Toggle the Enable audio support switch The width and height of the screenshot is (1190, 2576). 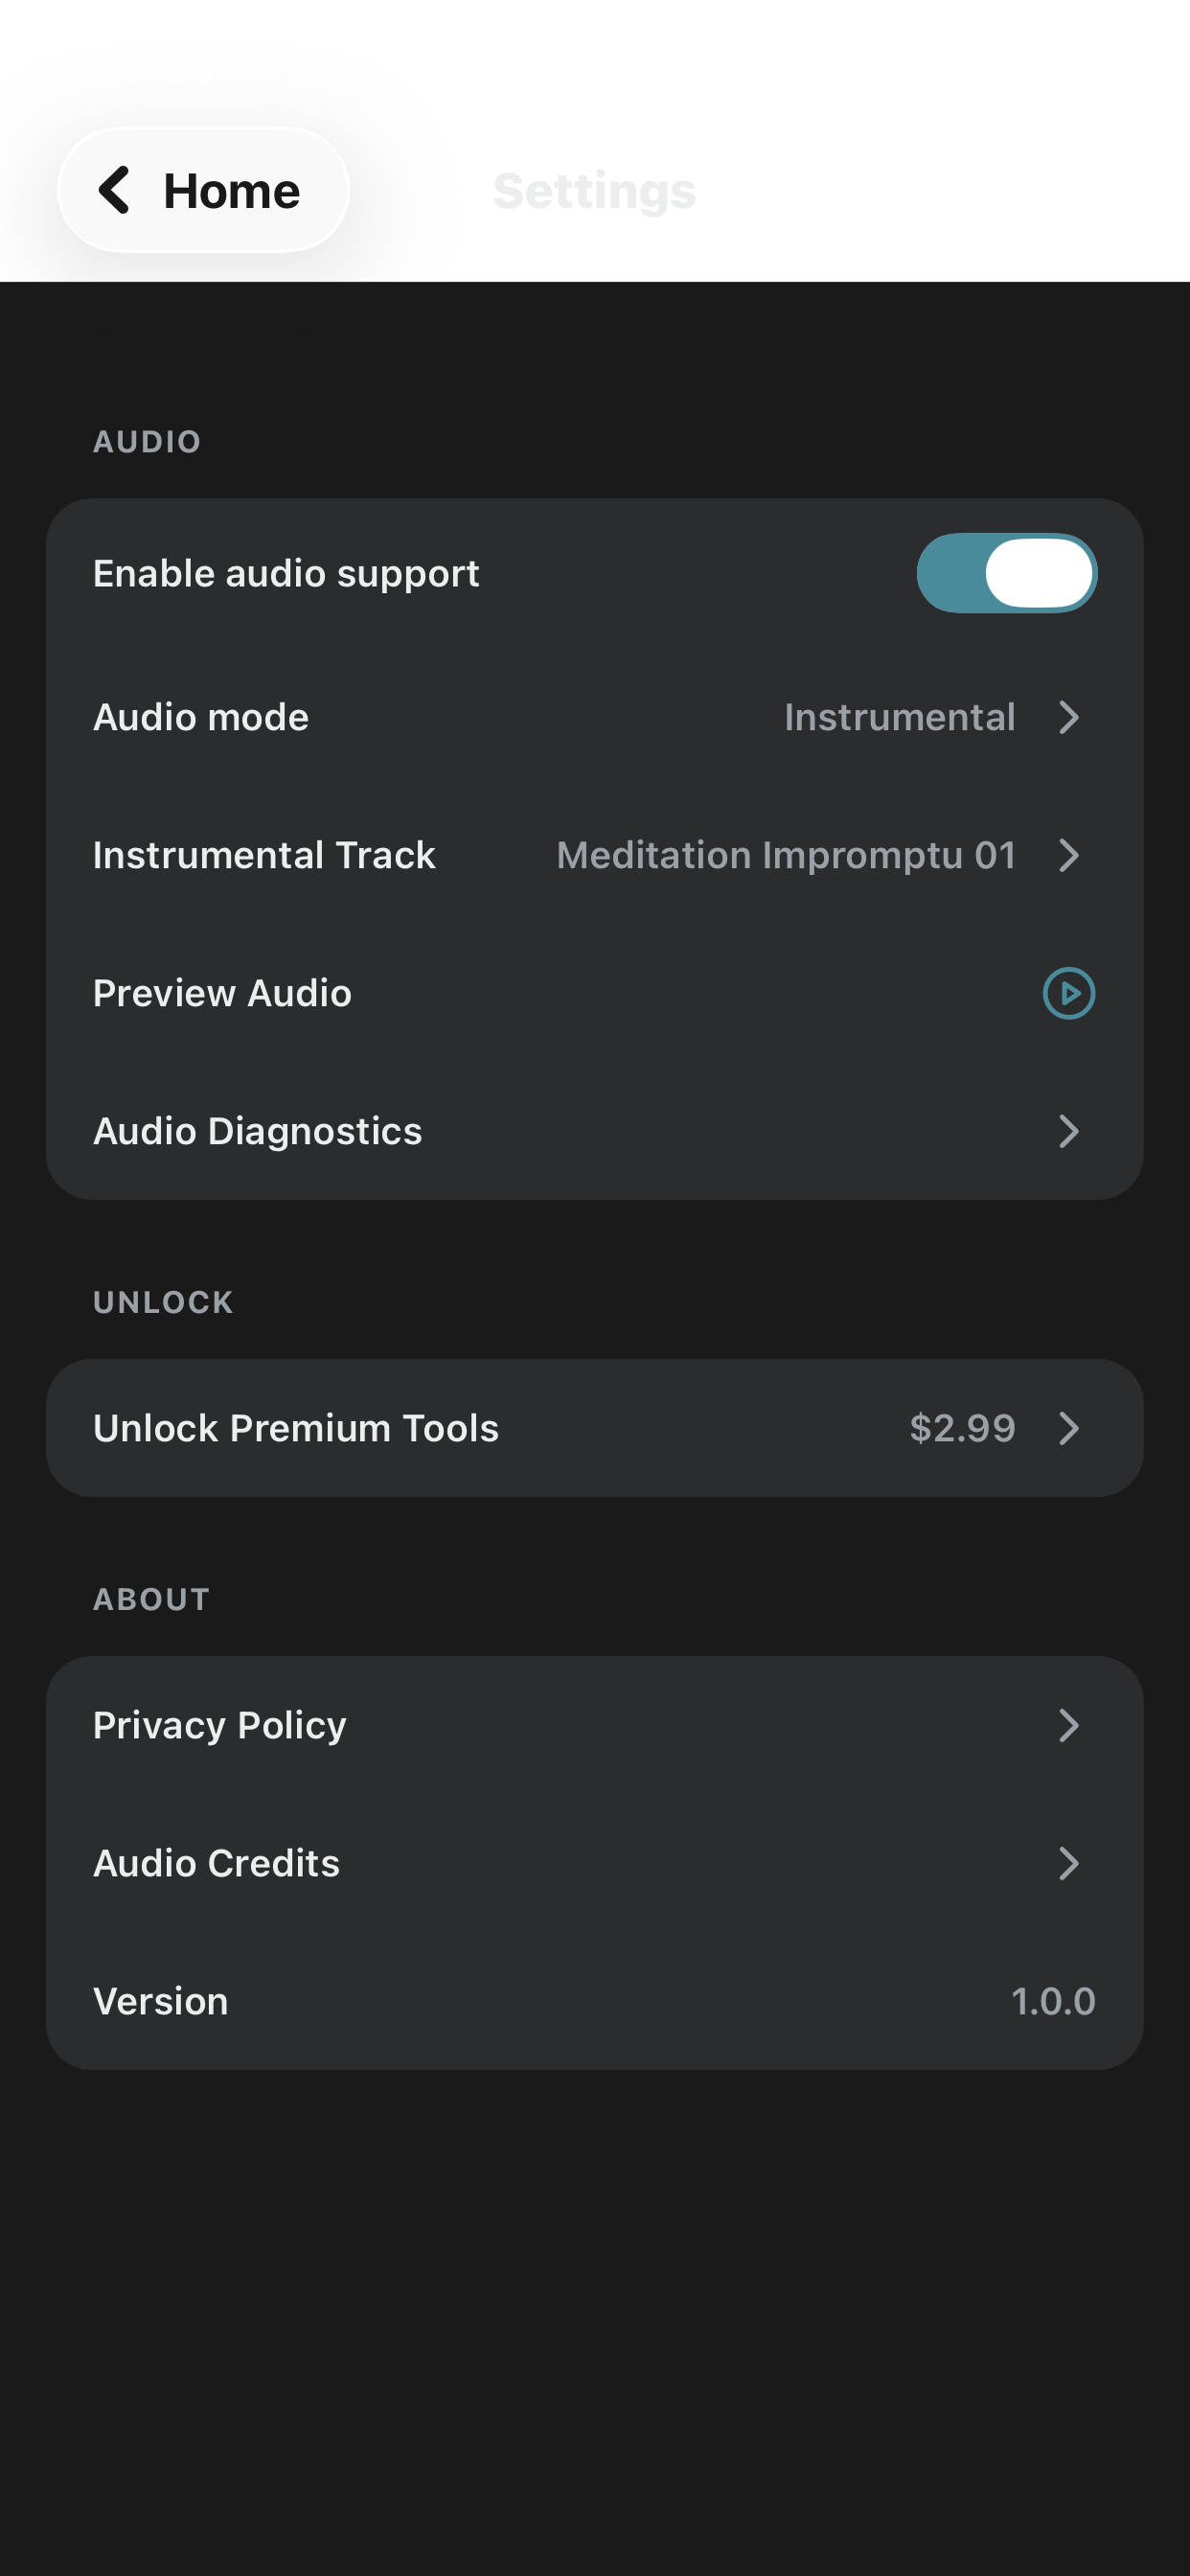coord(1006,573)
